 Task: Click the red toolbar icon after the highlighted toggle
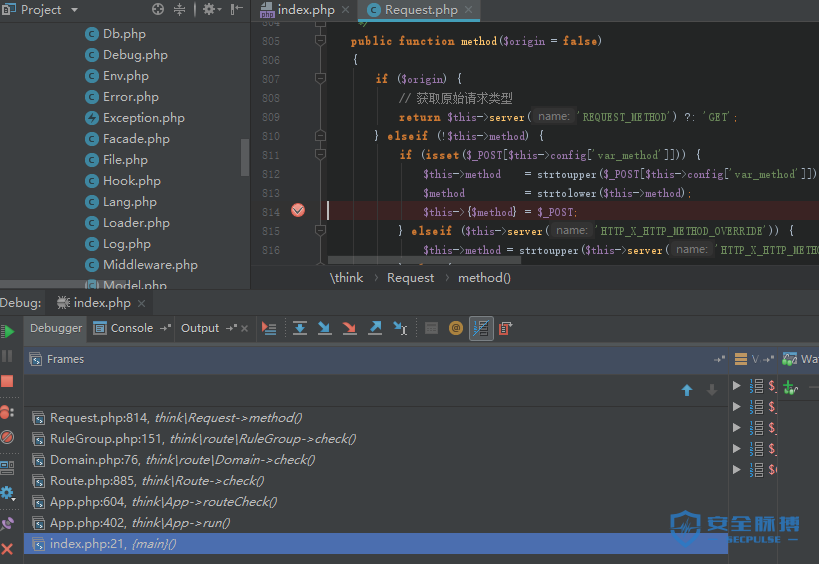tap(506, 328)
